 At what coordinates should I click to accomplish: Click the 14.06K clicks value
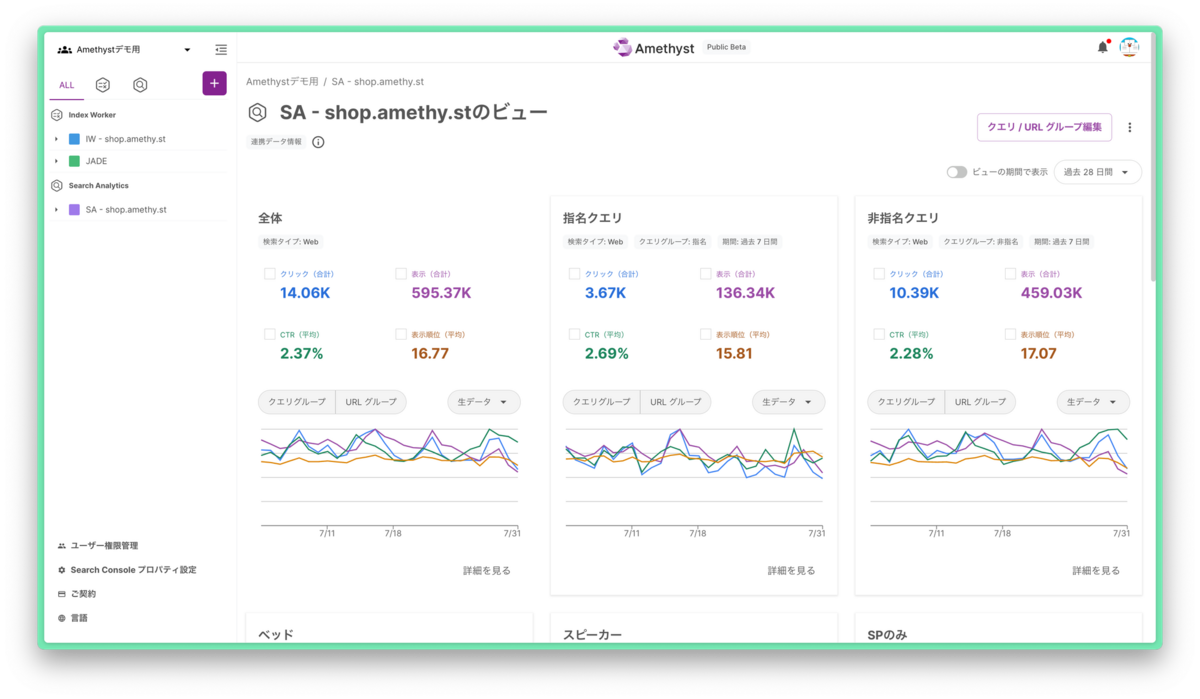click(x=305, y=293)
